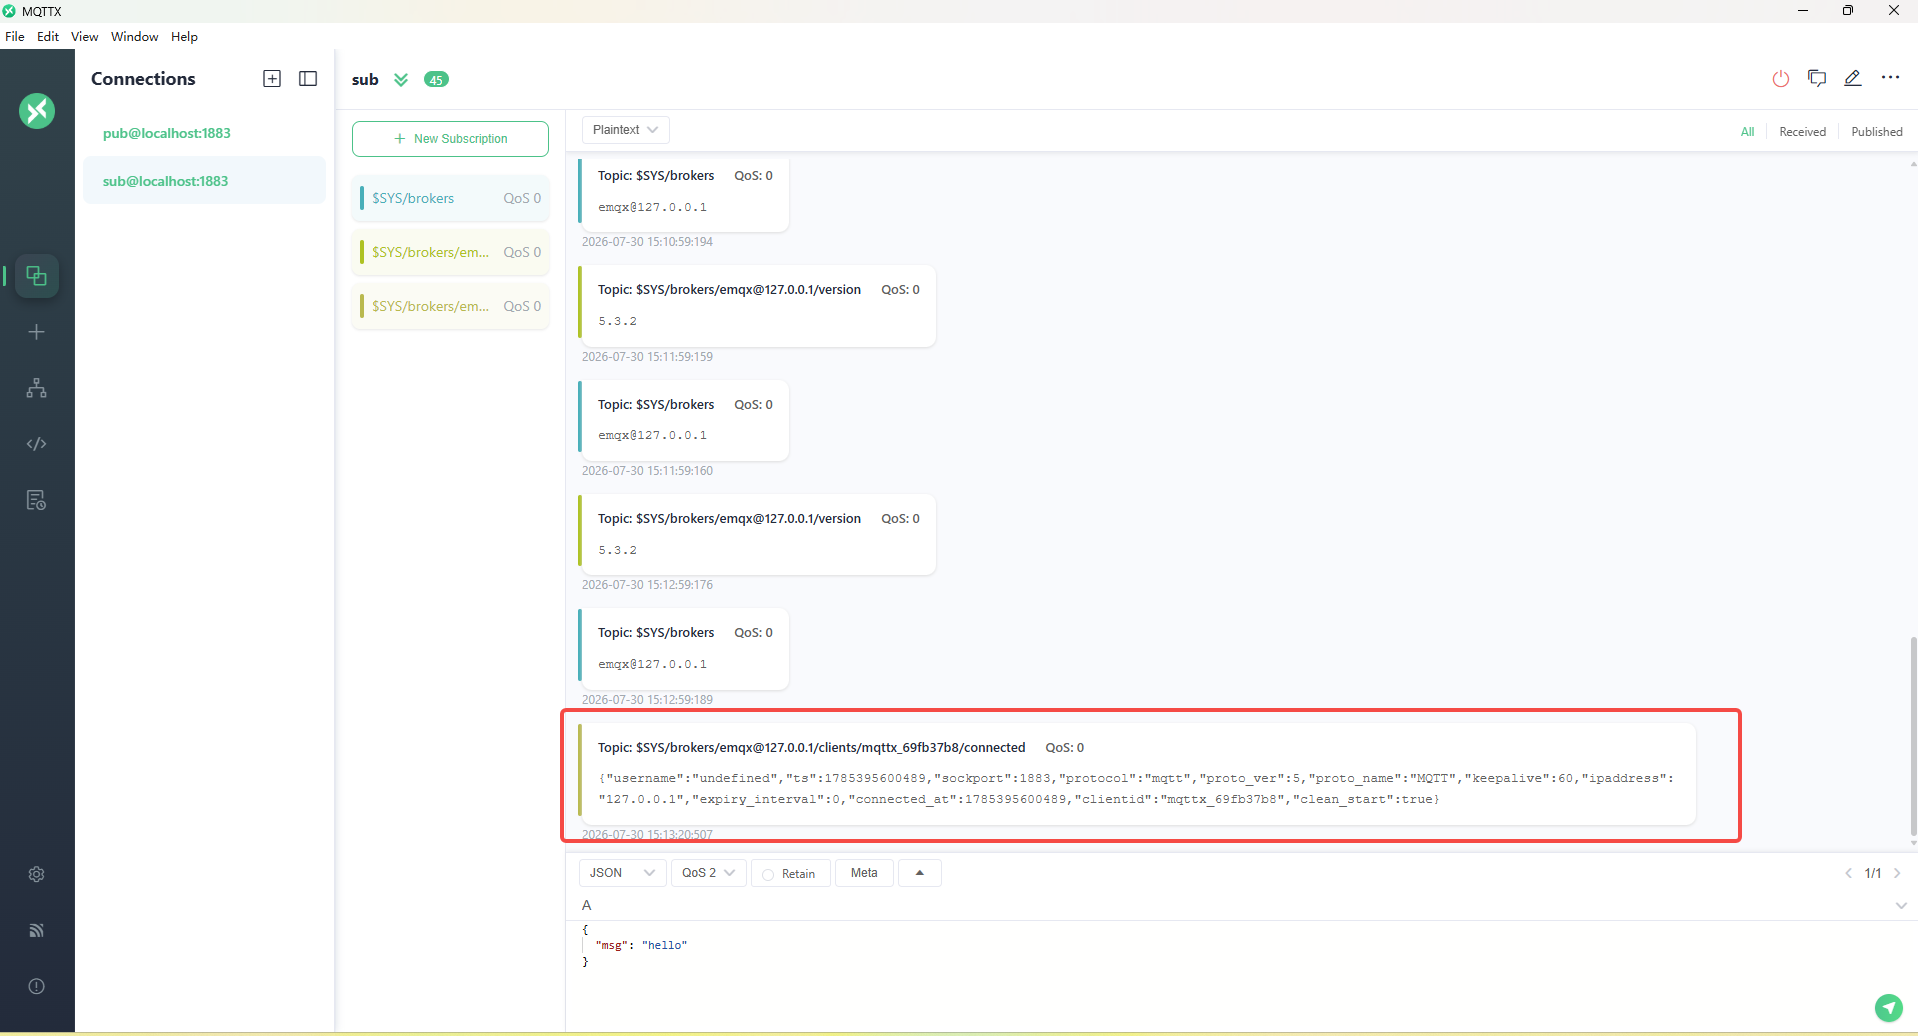
Task: Open the Help menu
Action: 184,37
